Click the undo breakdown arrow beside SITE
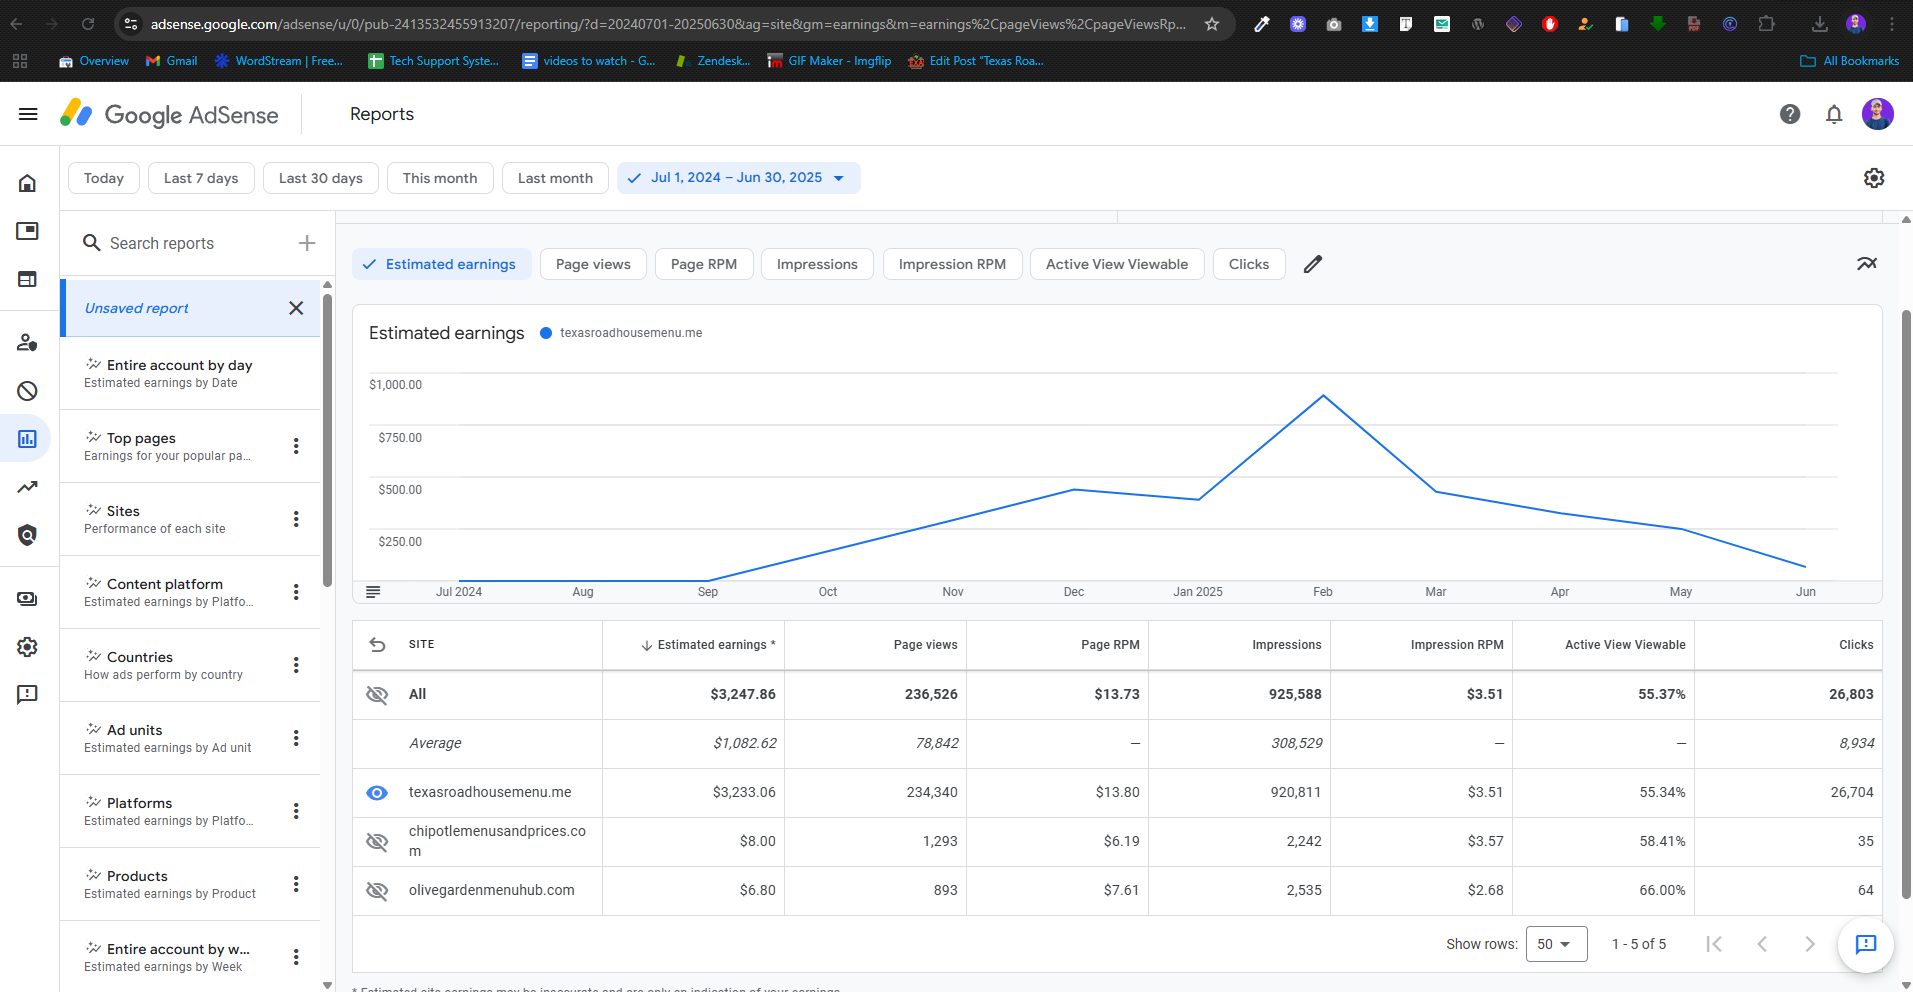The height and width of the screenshot is (992, 1913). point(377,645)
